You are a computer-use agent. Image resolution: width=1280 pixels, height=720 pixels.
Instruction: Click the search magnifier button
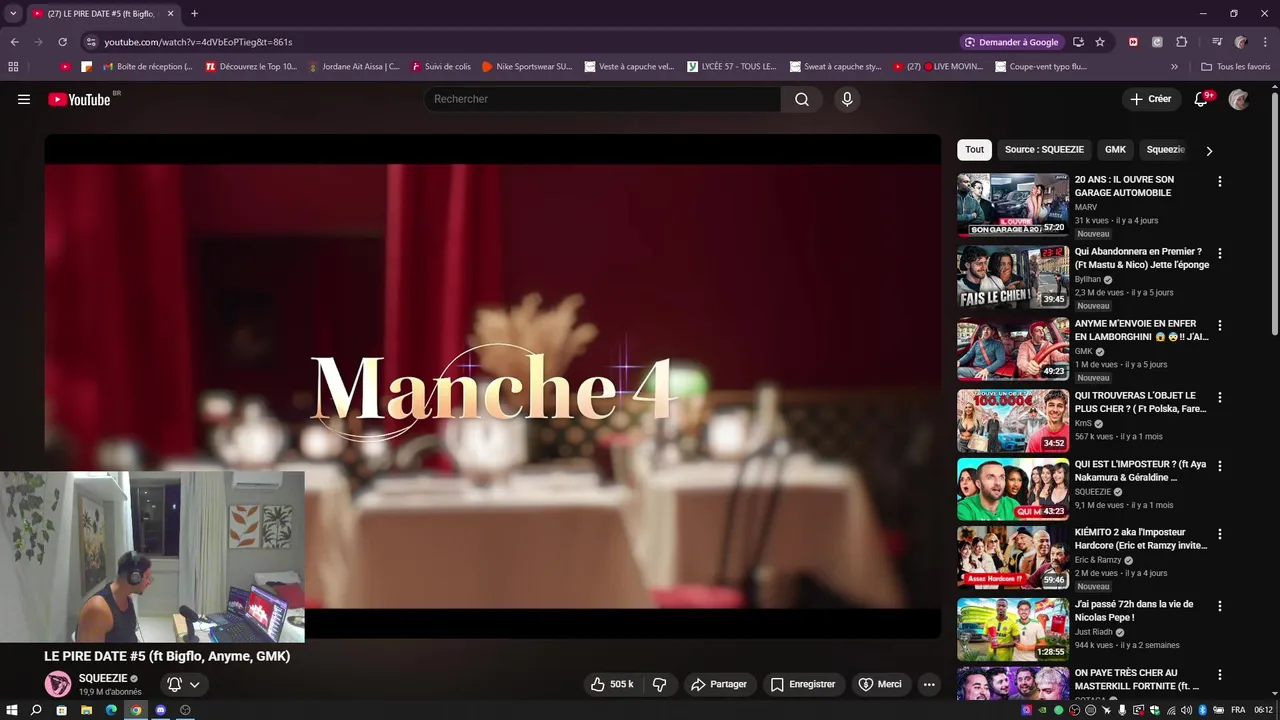(802, 99)
